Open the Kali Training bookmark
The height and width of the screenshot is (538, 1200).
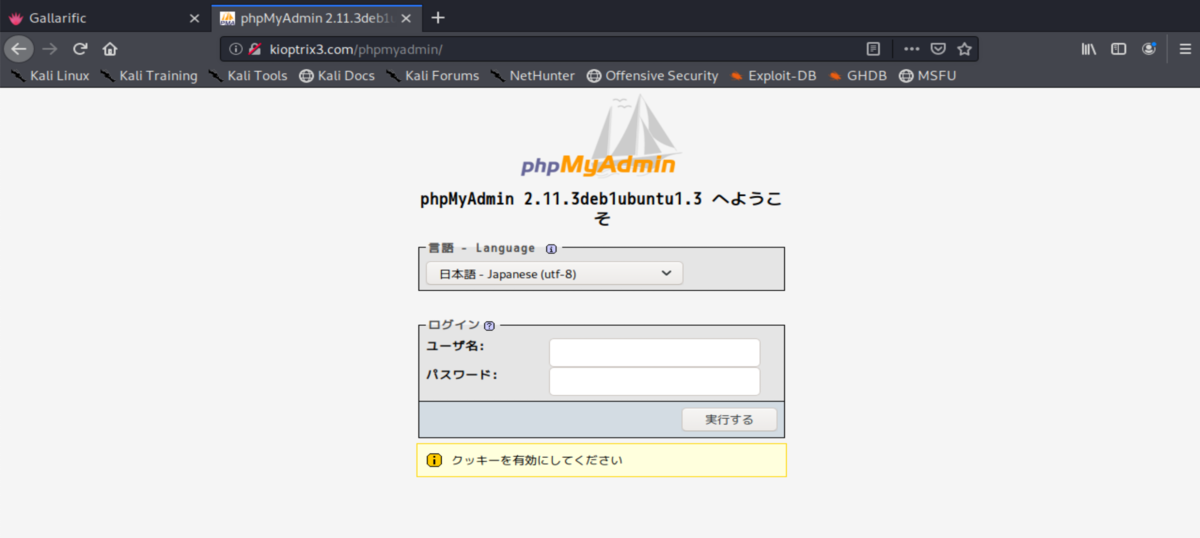149,75
